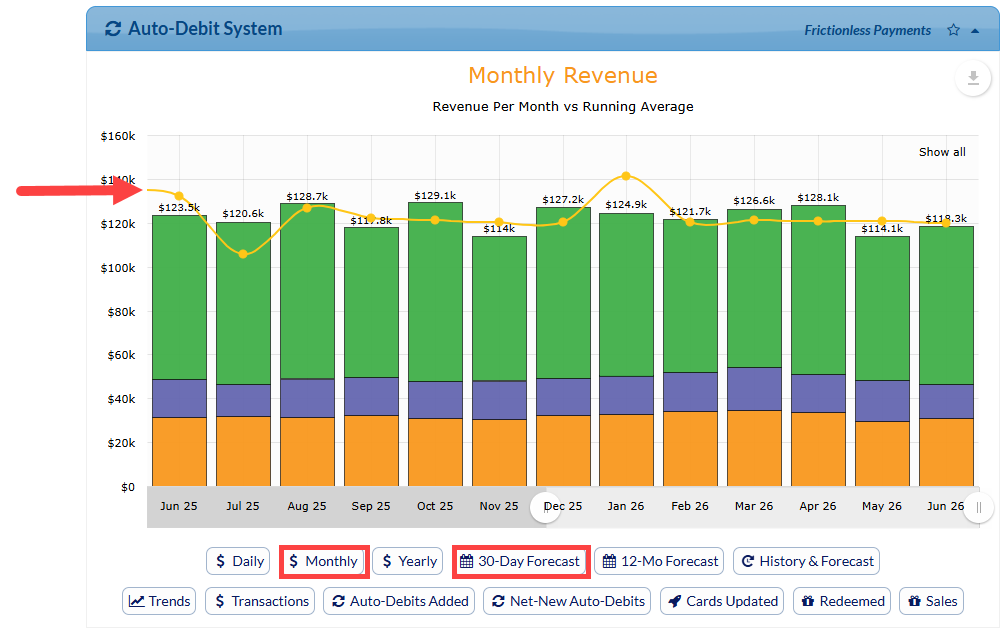Switch to the Daily revenue view

point(238,561)
